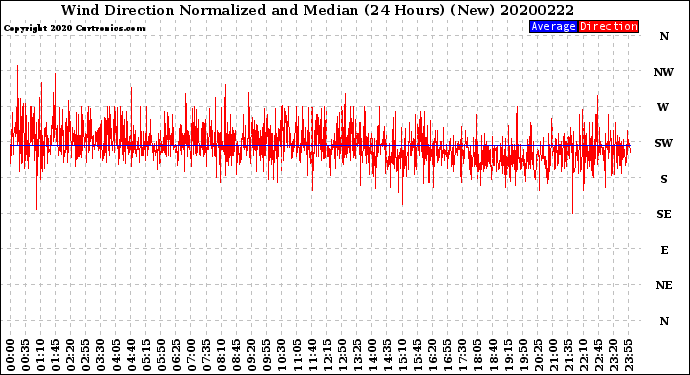690x375 pixels.
Task: Click the 00:00 time axis label
Action: [11, 355]
